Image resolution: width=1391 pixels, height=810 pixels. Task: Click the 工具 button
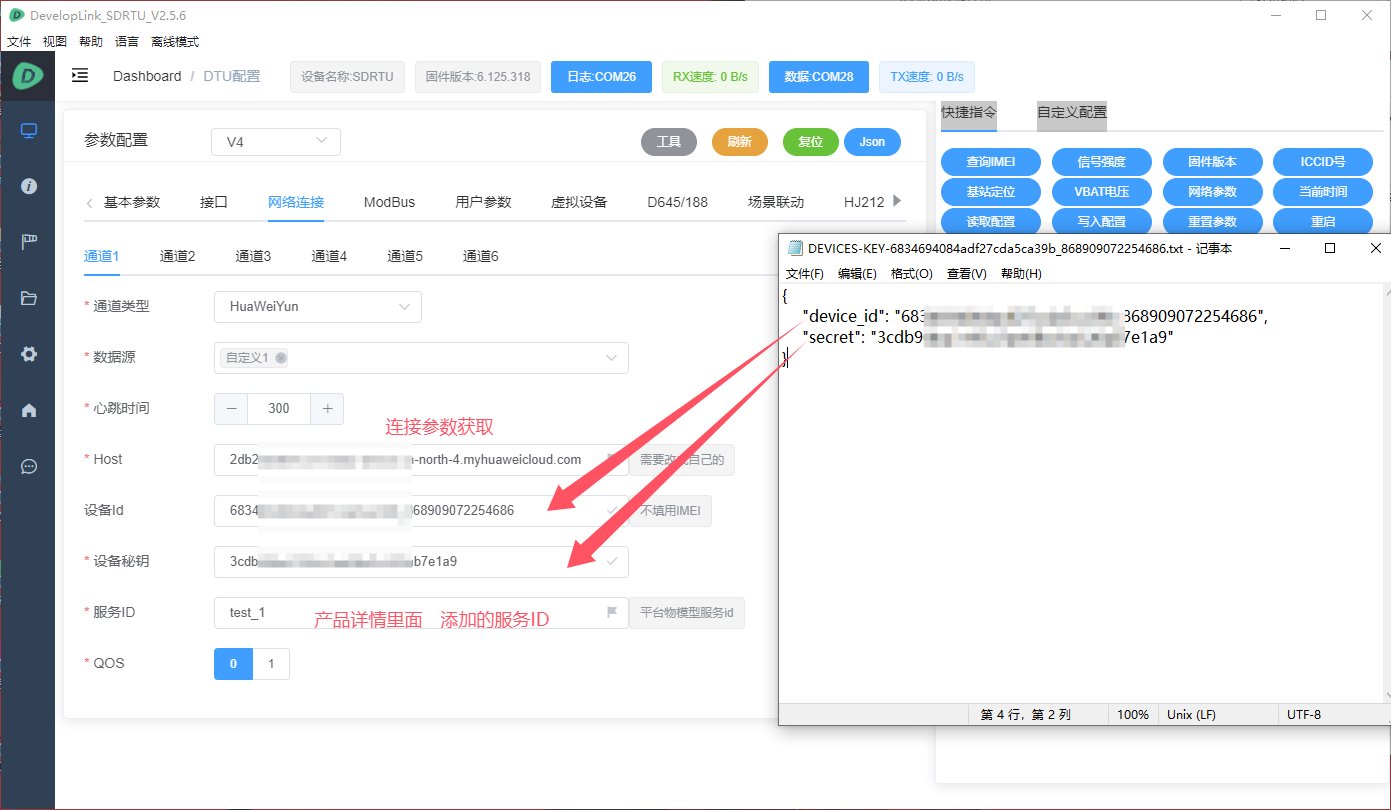coord(669,142)
